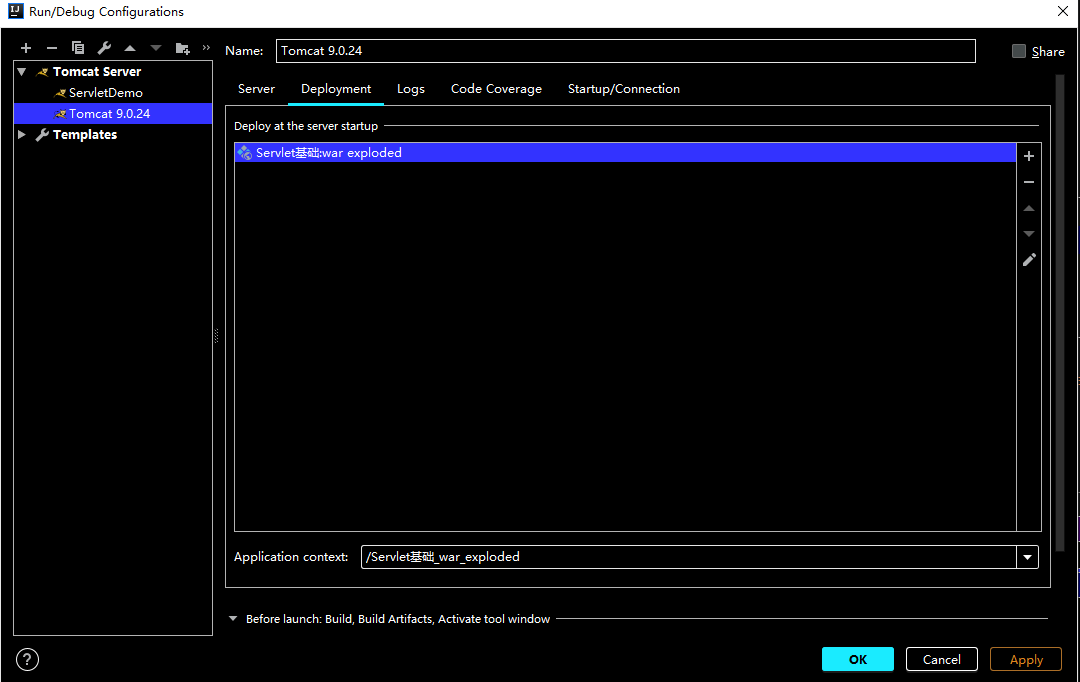Image resolution: width=1080 pixels, height=682 pixels.
Task: Move configuration down in left toolbar
Action: (156, 48)
